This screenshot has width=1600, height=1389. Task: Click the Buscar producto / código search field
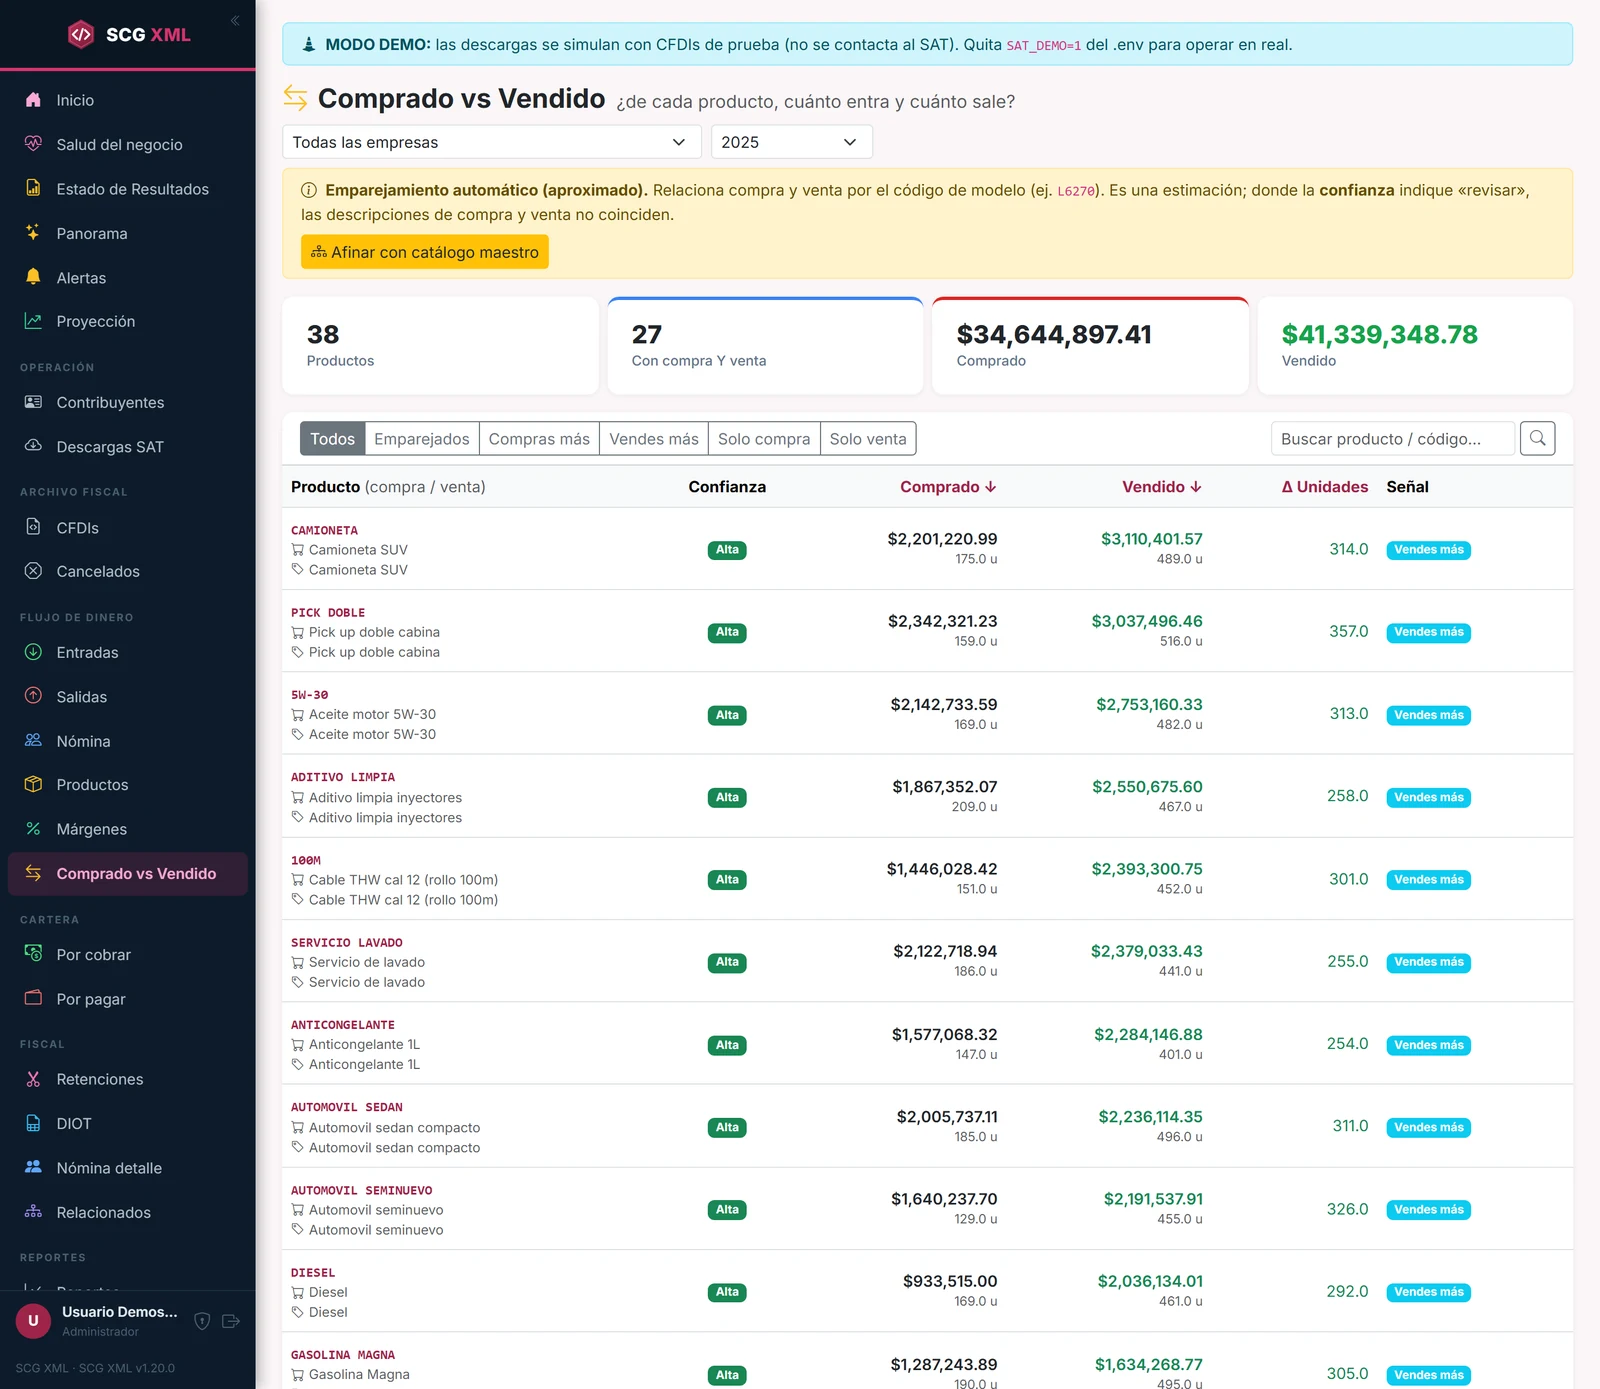1393,439
